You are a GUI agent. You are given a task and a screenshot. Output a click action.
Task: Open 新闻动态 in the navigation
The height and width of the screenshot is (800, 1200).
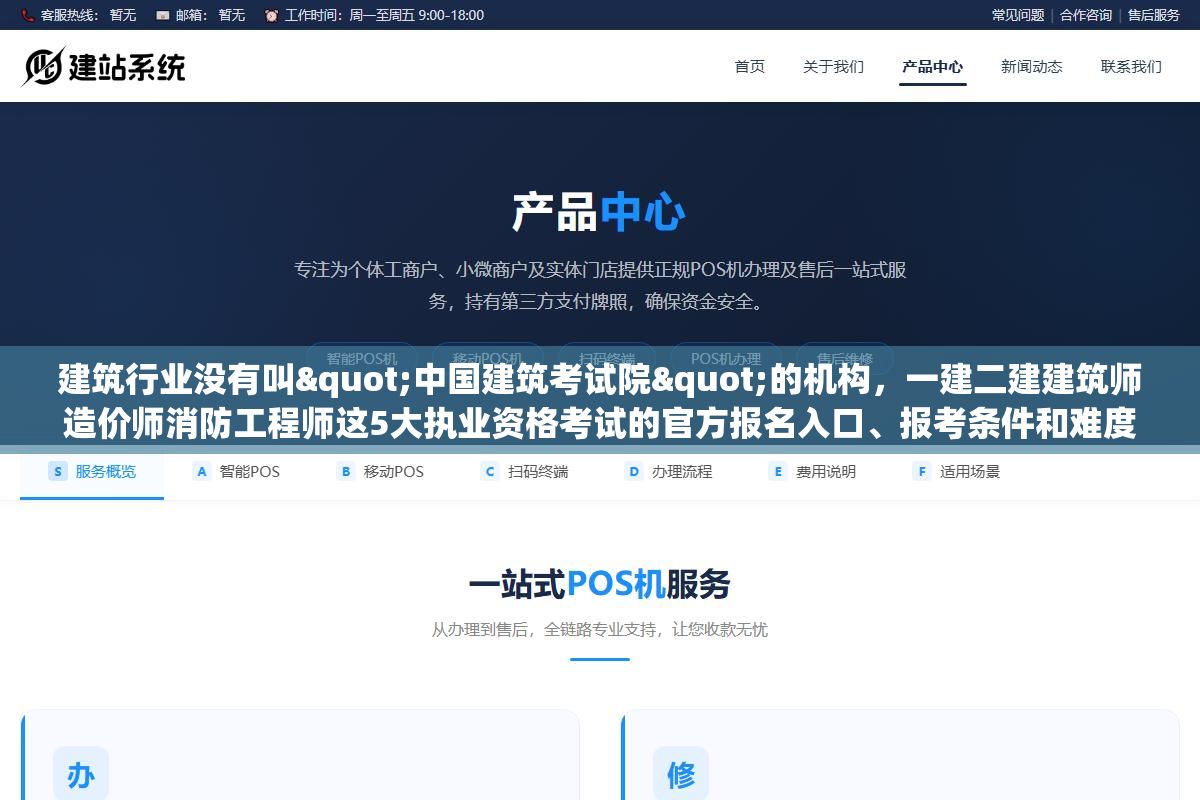click(x=1032, y=66)
